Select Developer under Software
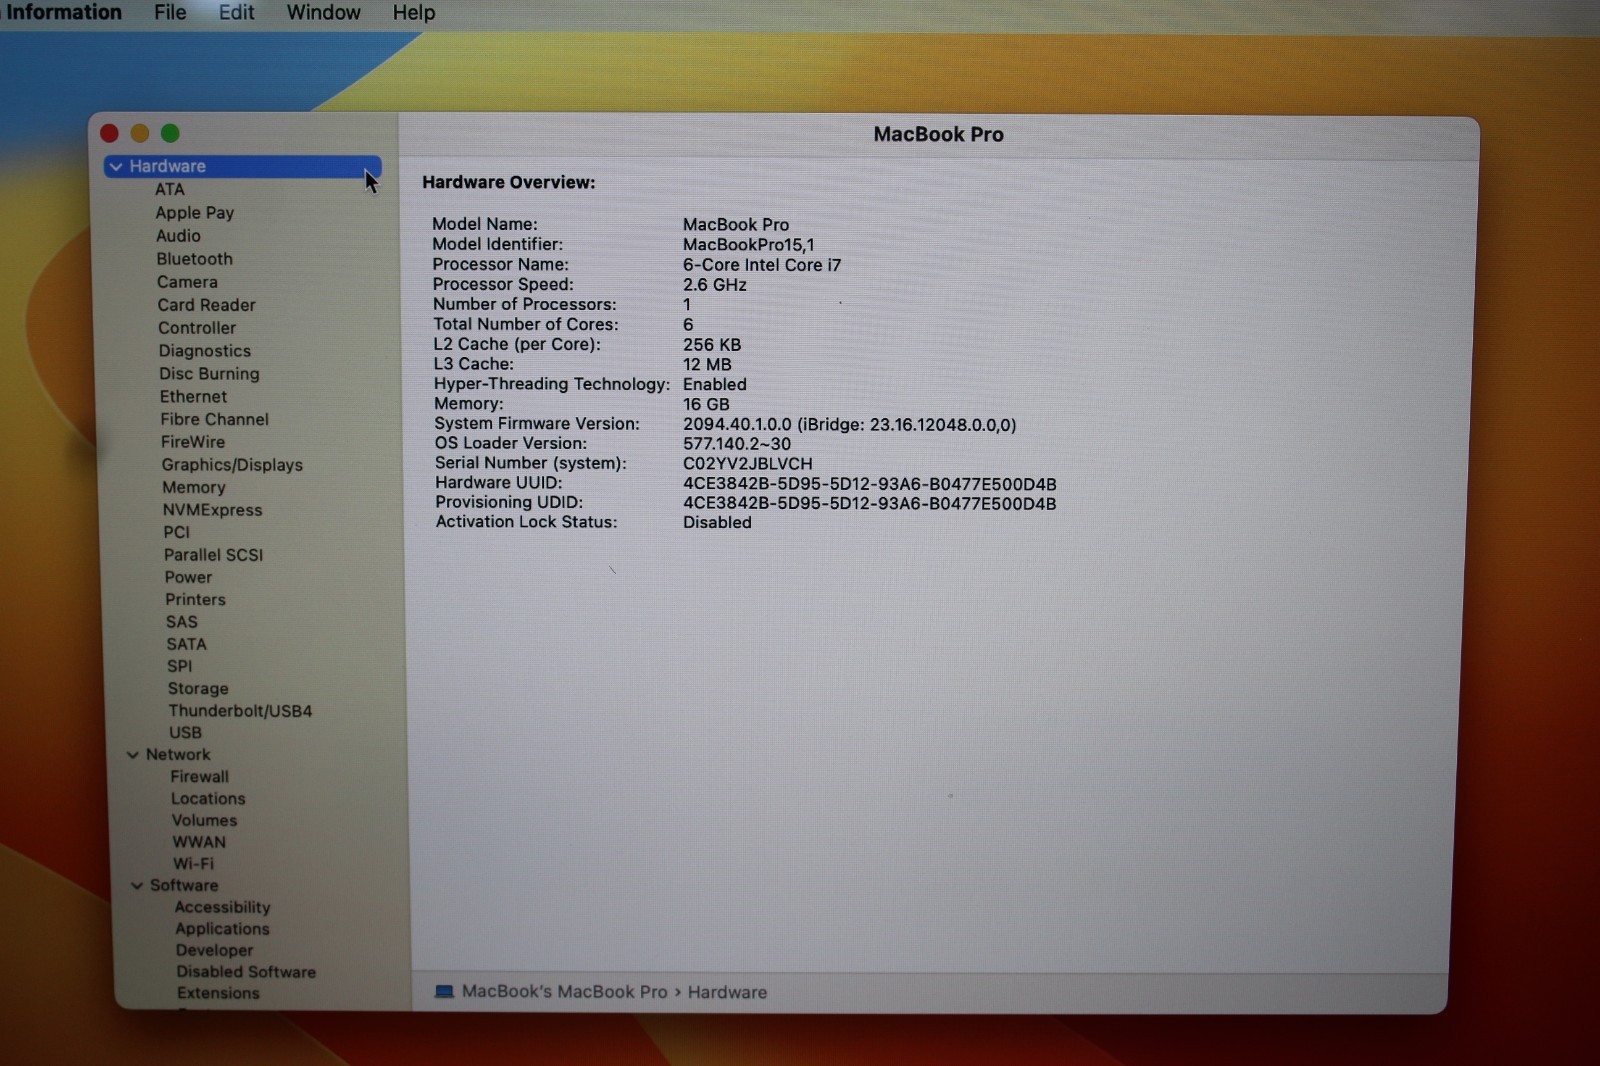Image resolution: width=1600 pixels, height=1066 pixels. coord(214,951)
